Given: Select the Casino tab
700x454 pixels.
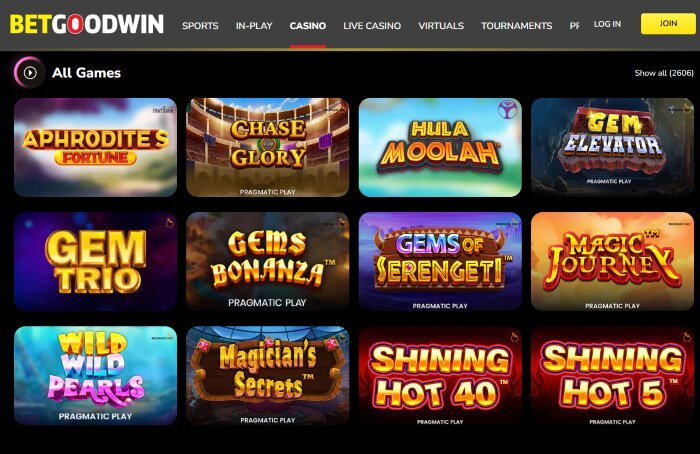Looking at the screenshot, I should pos(308,26).
